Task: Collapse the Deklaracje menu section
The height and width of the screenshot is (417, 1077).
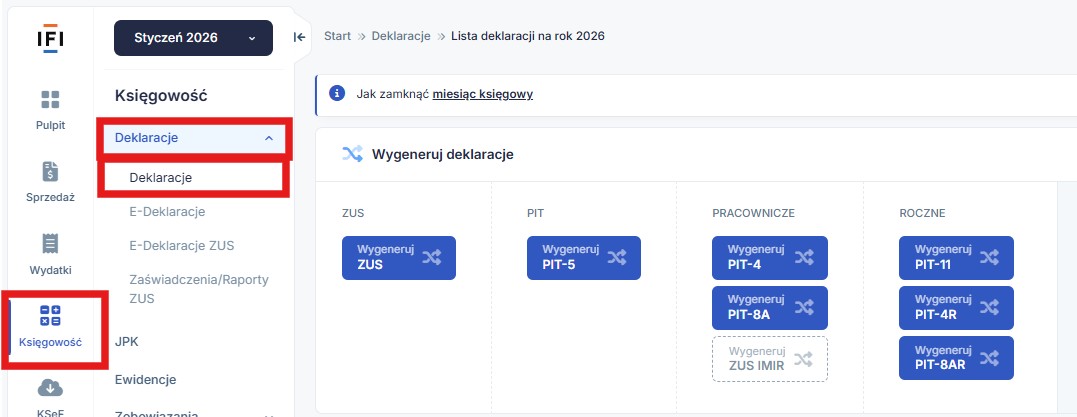Action: 268,138
